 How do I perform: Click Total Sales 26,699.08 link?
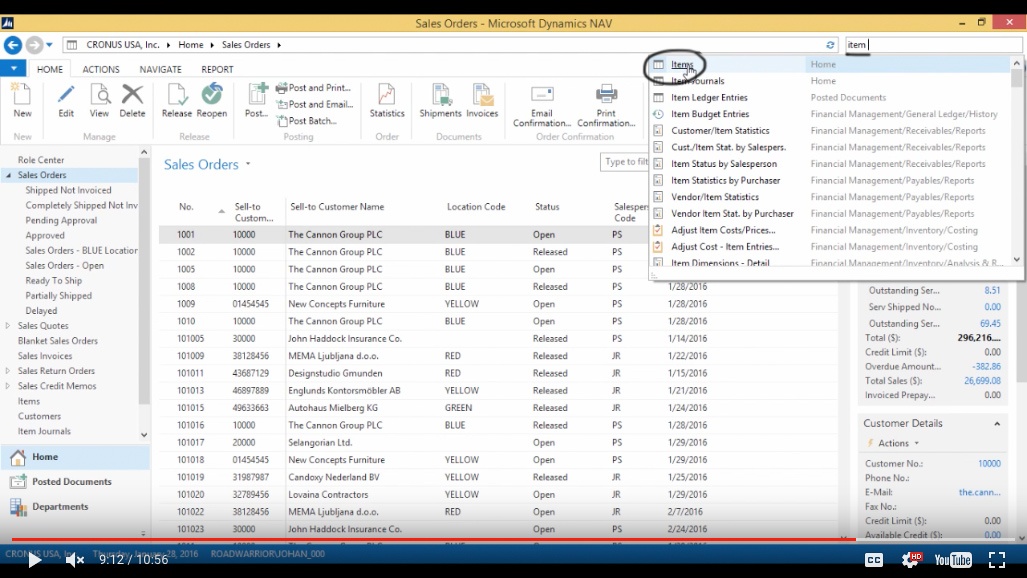[x=982, y=381]
